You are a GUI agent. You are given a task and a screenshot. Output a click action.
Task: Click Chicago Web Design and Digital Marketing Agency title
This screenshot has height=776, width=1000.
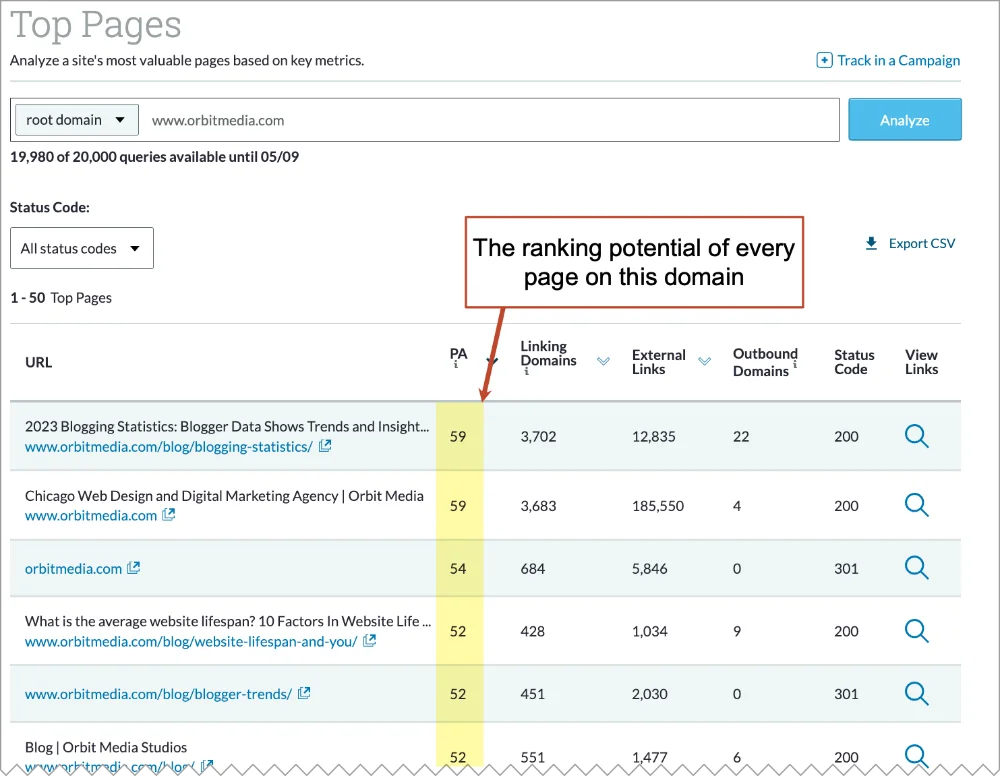point(224,496)
